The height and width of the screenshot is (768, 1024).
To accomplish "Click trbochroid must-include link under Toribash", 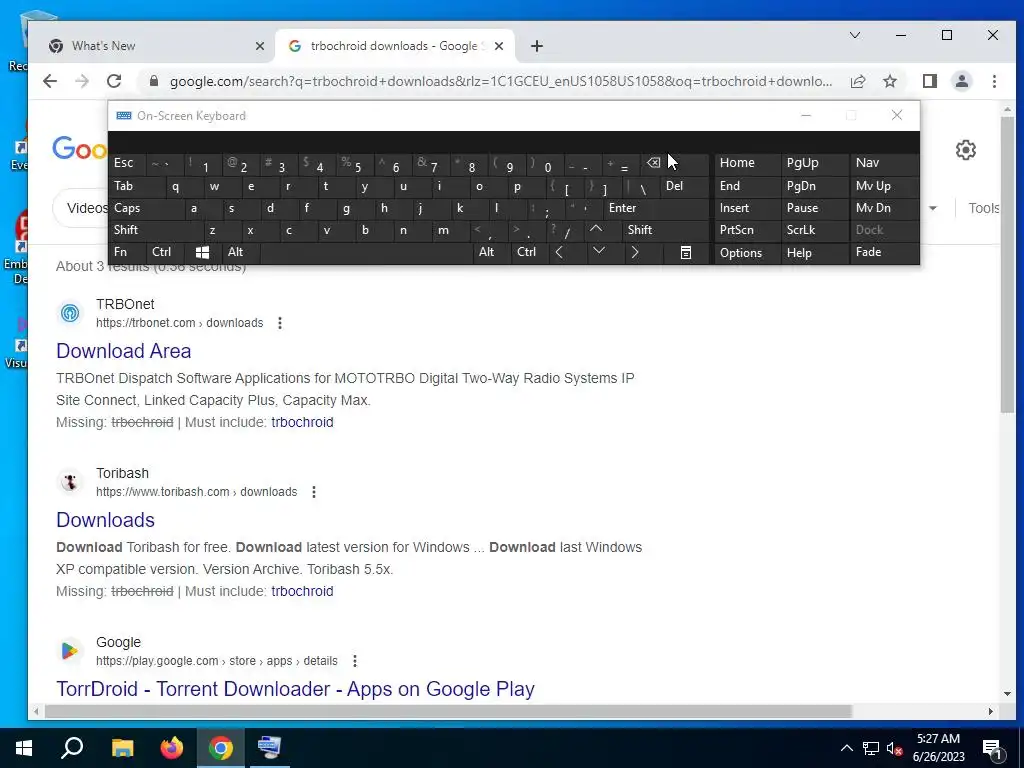I will [x=302, y=592].
